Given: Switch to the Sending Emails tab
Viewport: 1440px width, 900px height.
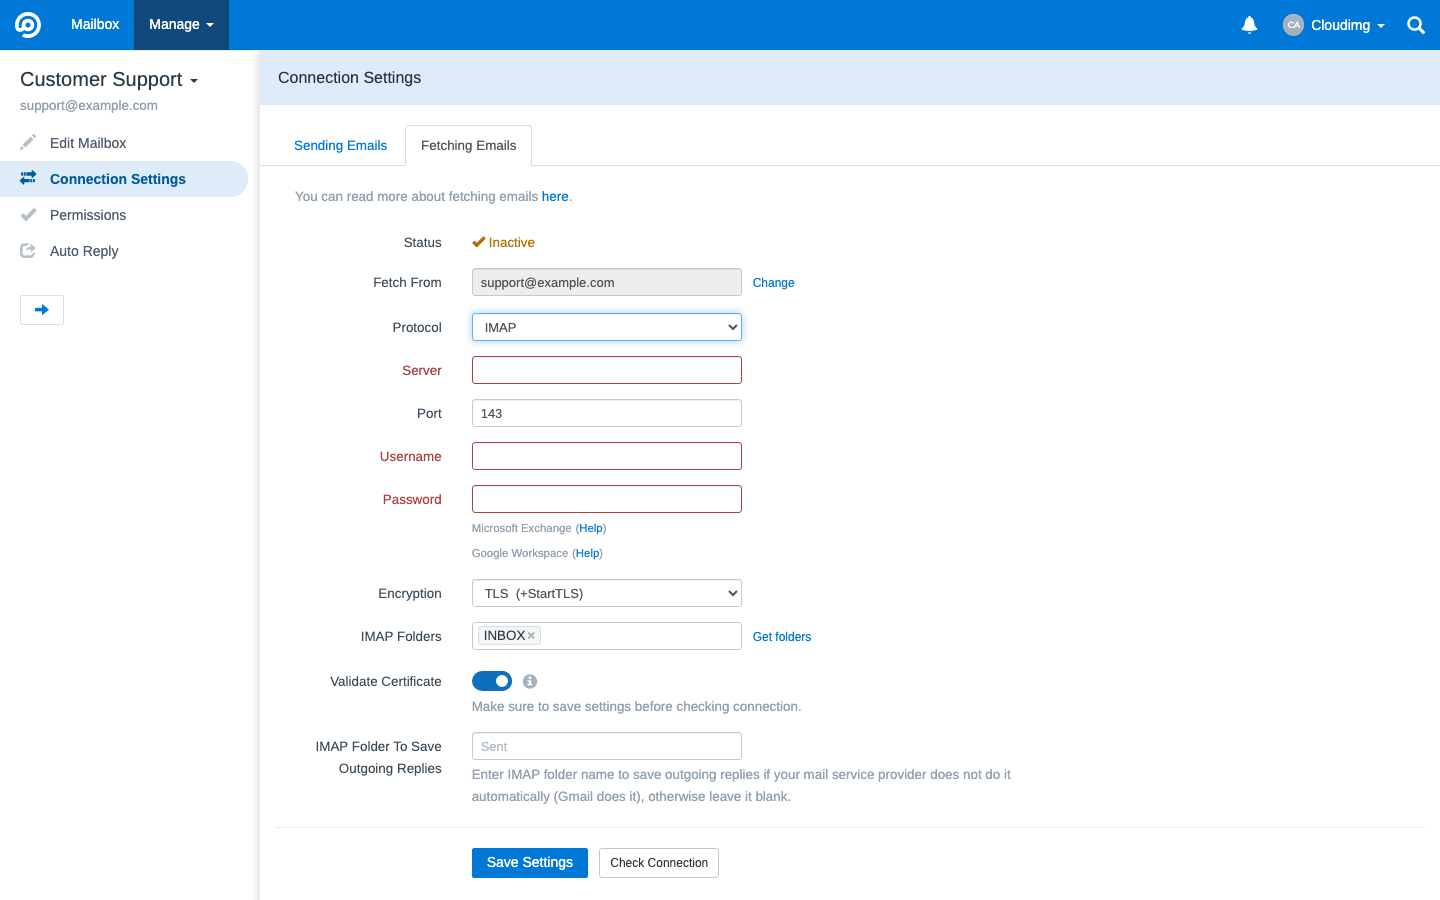Looking at the screenshot, I should [x=340, y=145].
